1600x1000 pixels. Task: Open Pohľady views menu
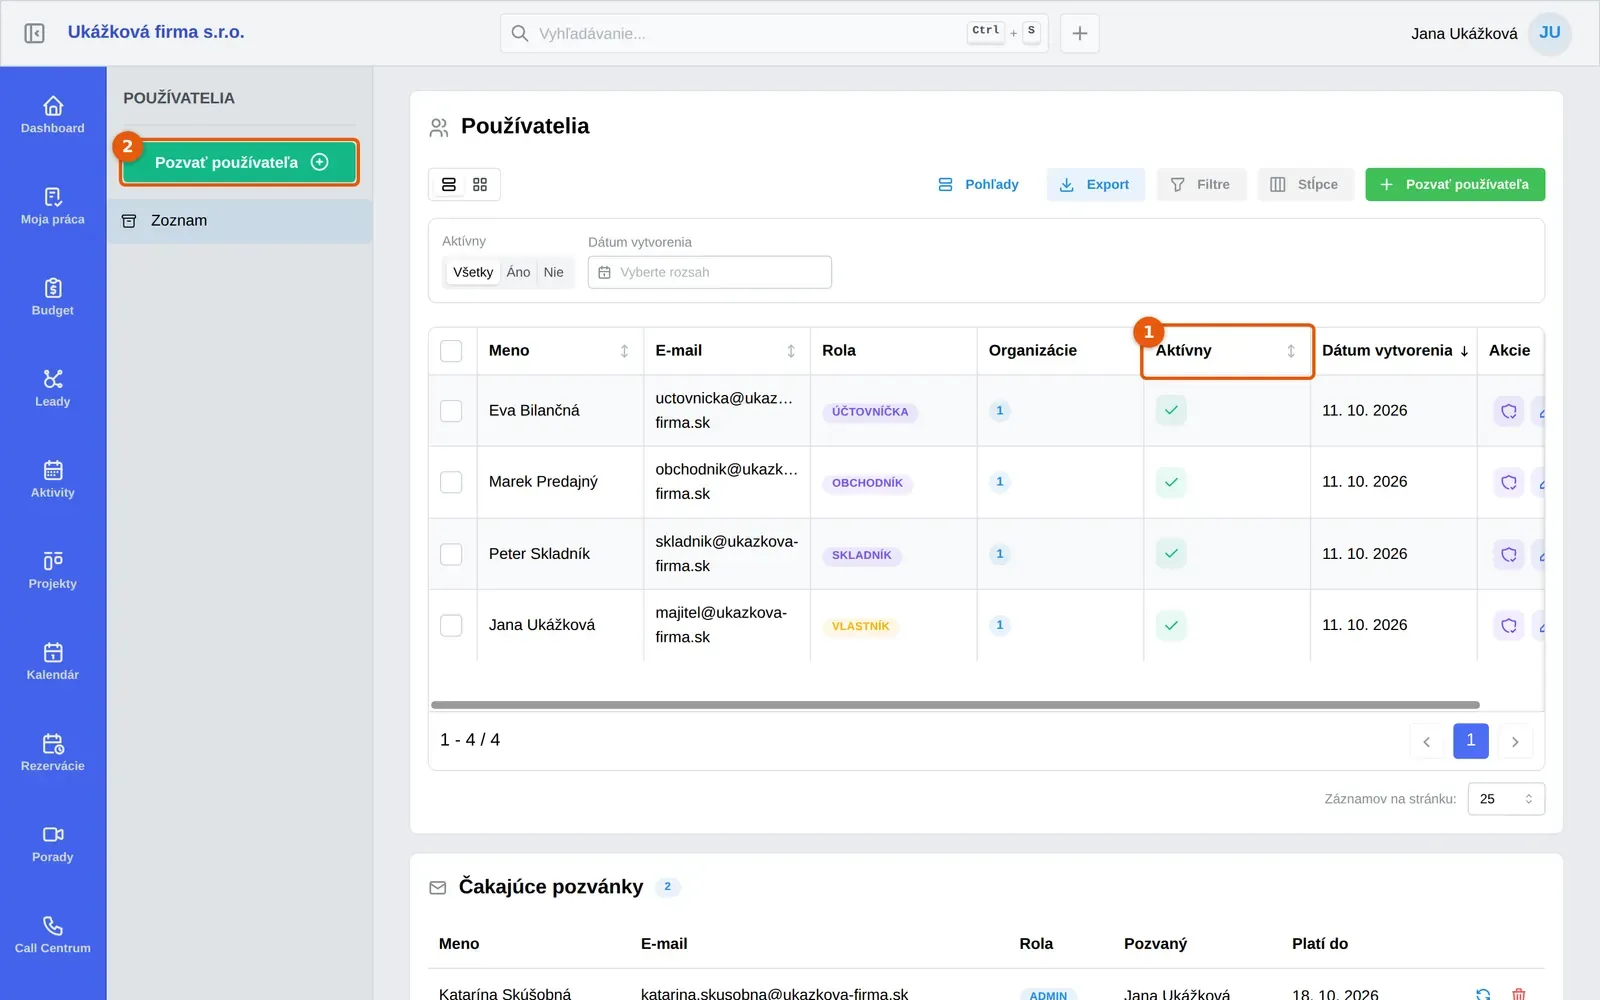(x=978, y=185)
